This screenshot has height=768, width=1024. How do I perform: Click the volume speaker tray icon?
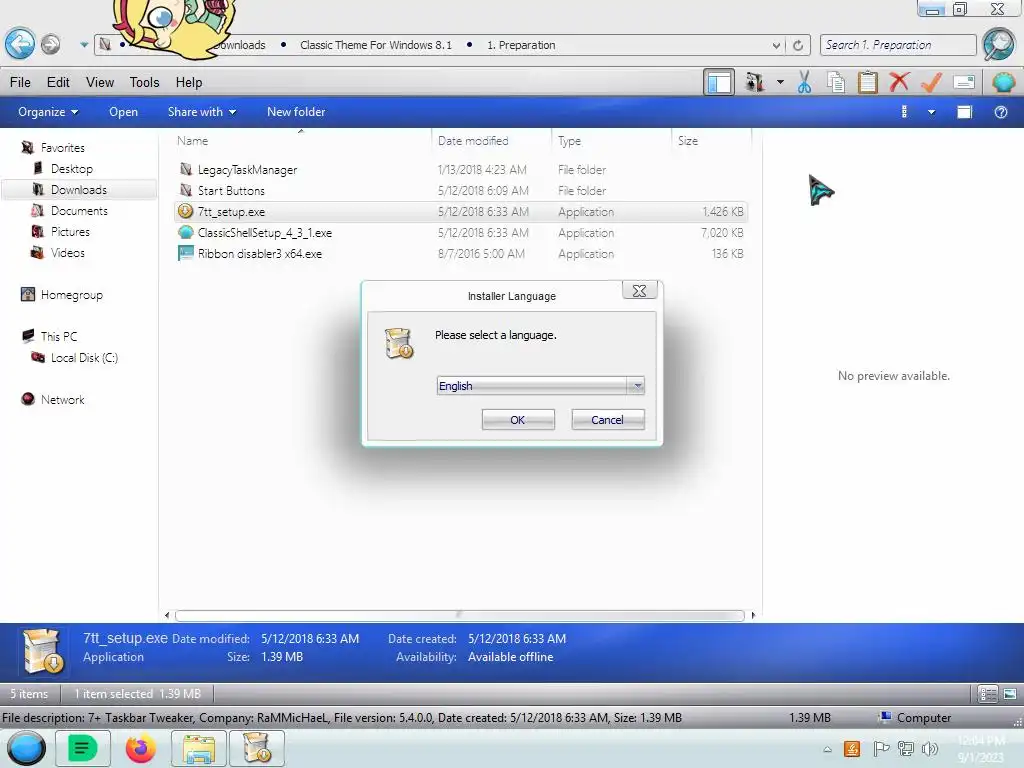(x=929, y=749)
